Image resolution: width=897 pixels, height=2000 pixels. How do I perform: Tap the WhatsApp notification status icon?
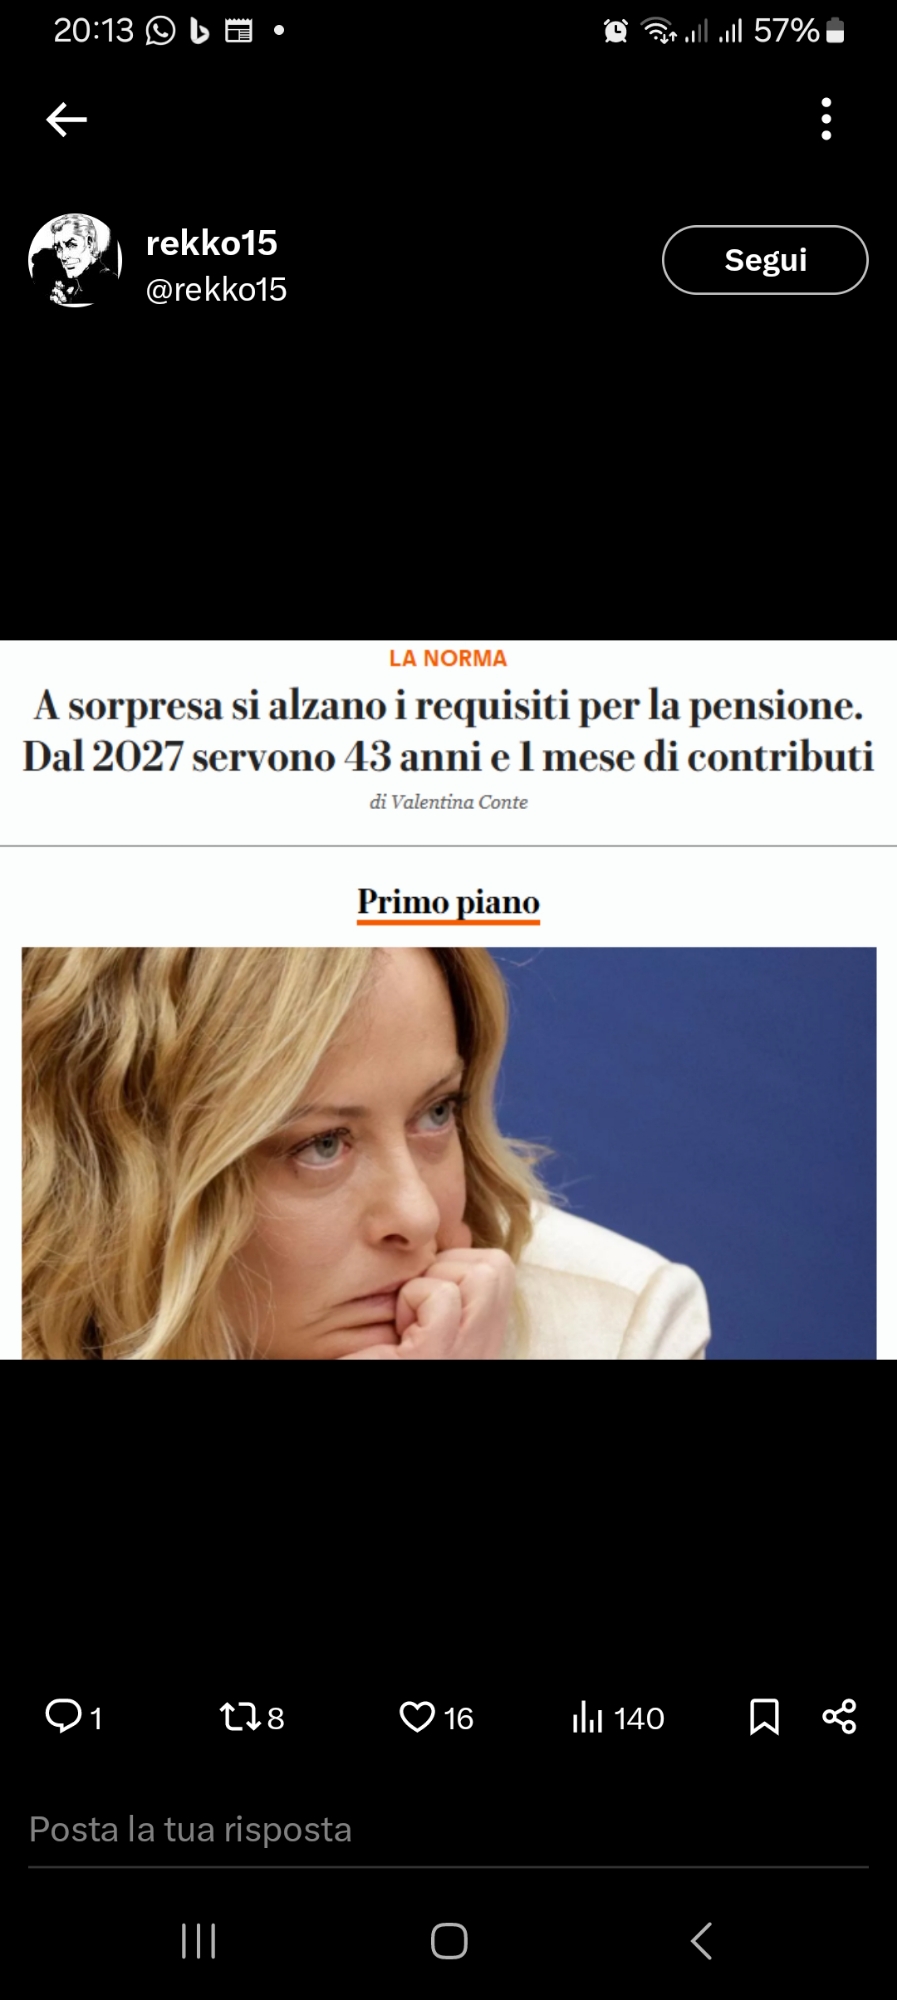click(160, 31)
